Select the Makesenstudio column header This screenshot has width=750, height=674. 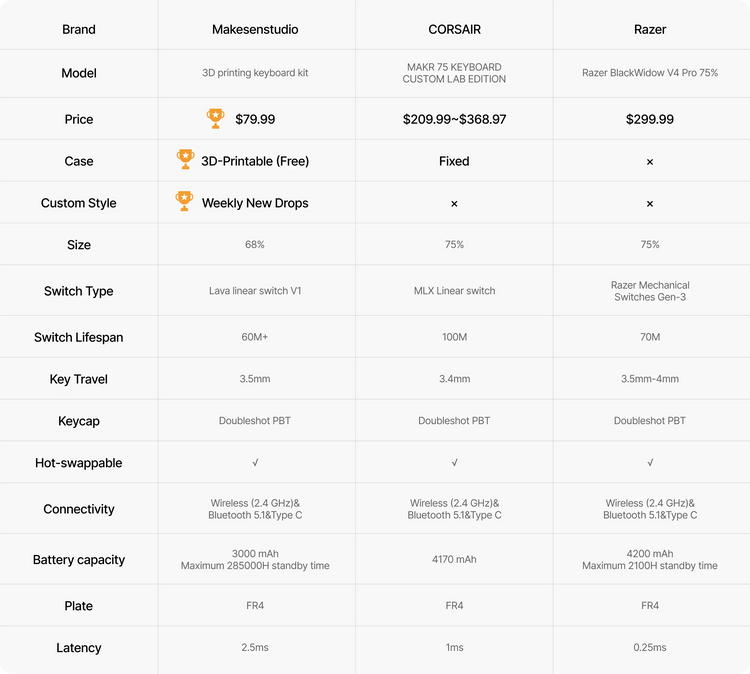tap(255, 29)
